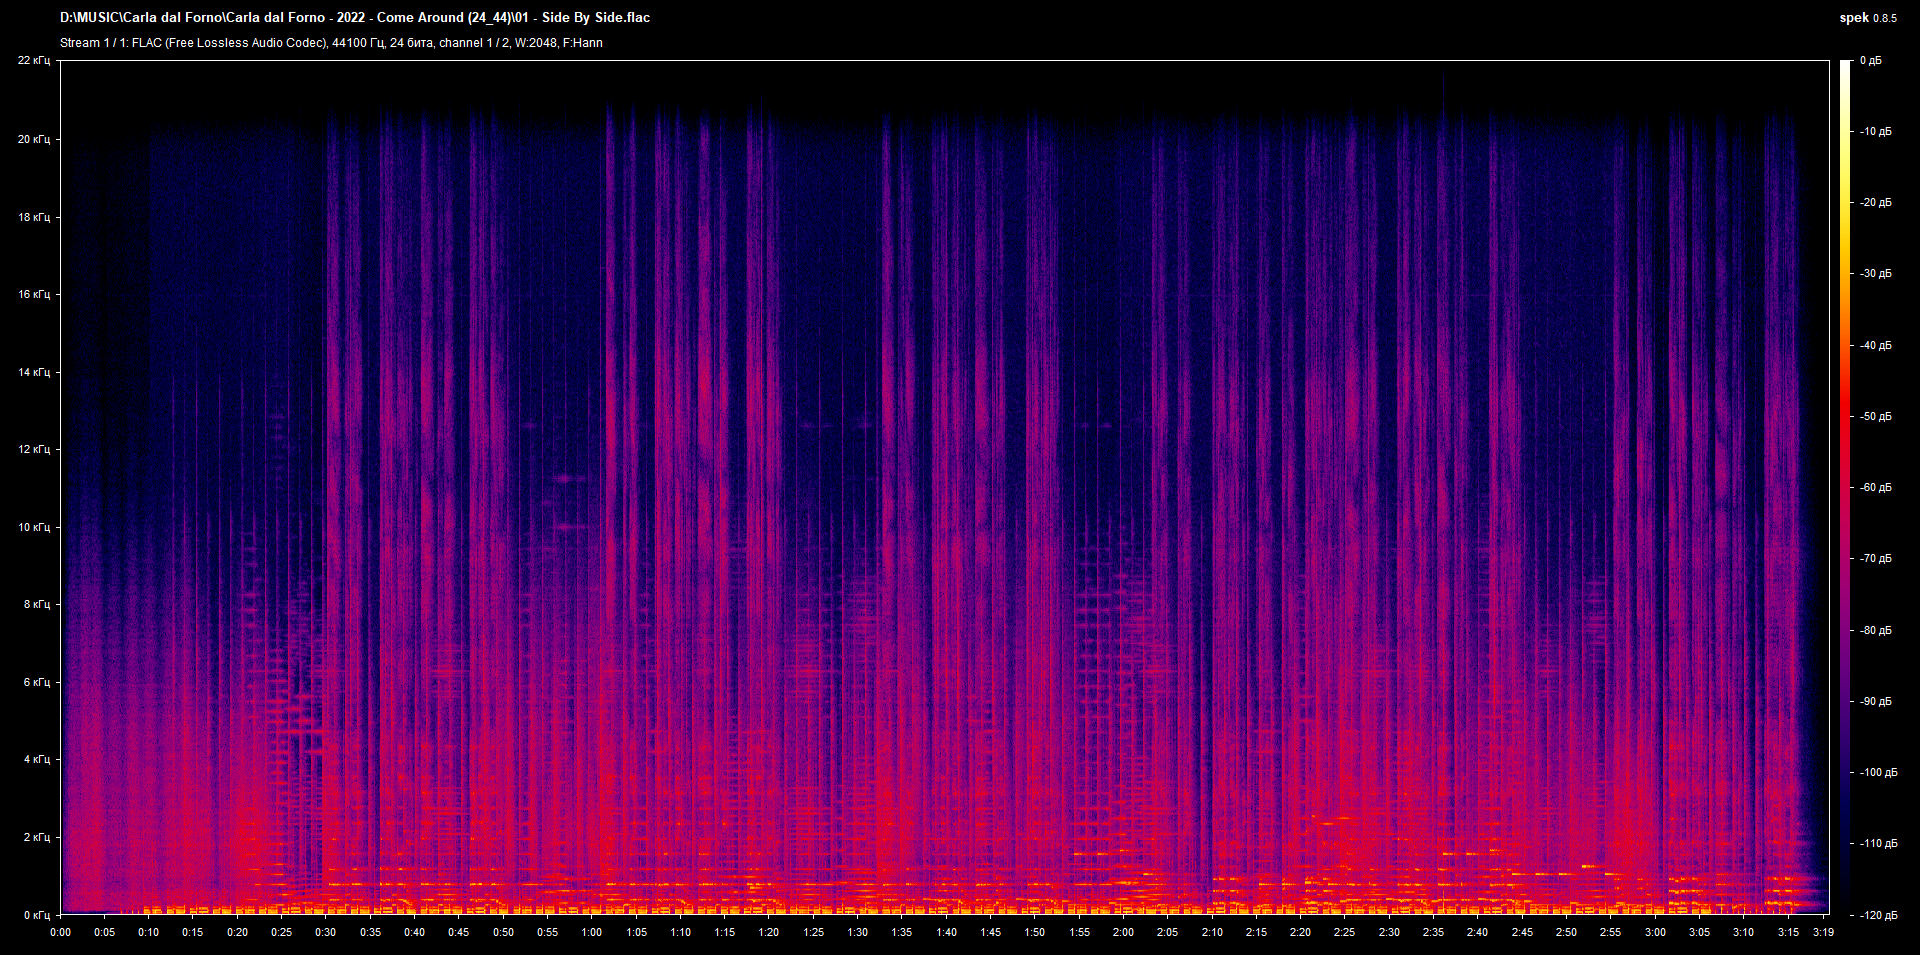The image size is (1920, 955).
Task: Click the '3:15' time axis label
Action: [x=1788, y=932]
